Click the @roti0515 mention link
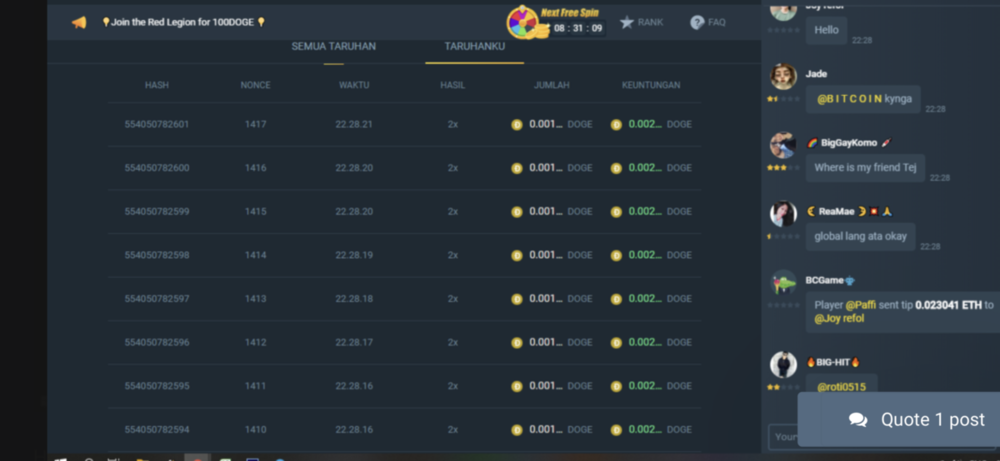The width and height of the screenshot is (1000, 461). 841,387
